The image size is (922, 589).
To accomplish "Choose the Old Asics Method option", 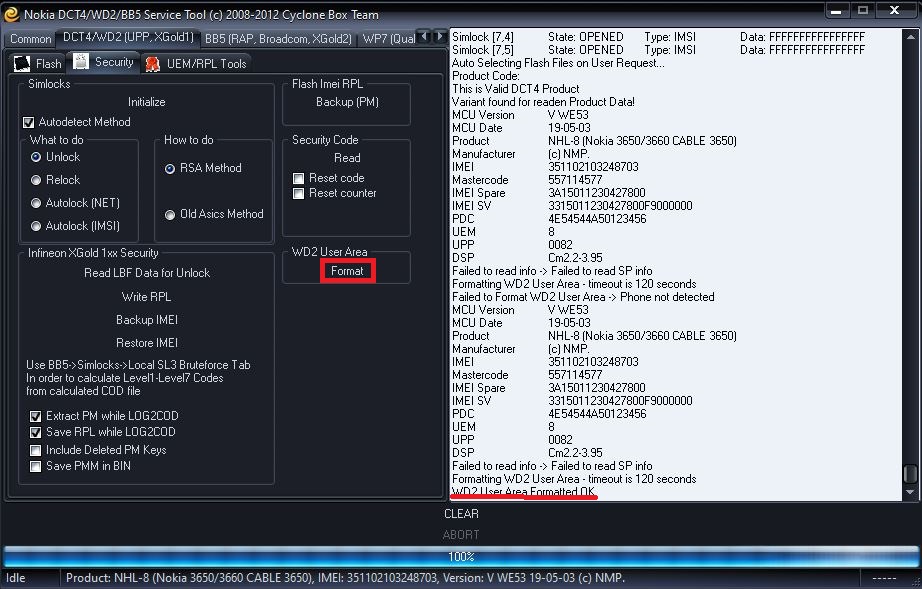I will point(170,214).
